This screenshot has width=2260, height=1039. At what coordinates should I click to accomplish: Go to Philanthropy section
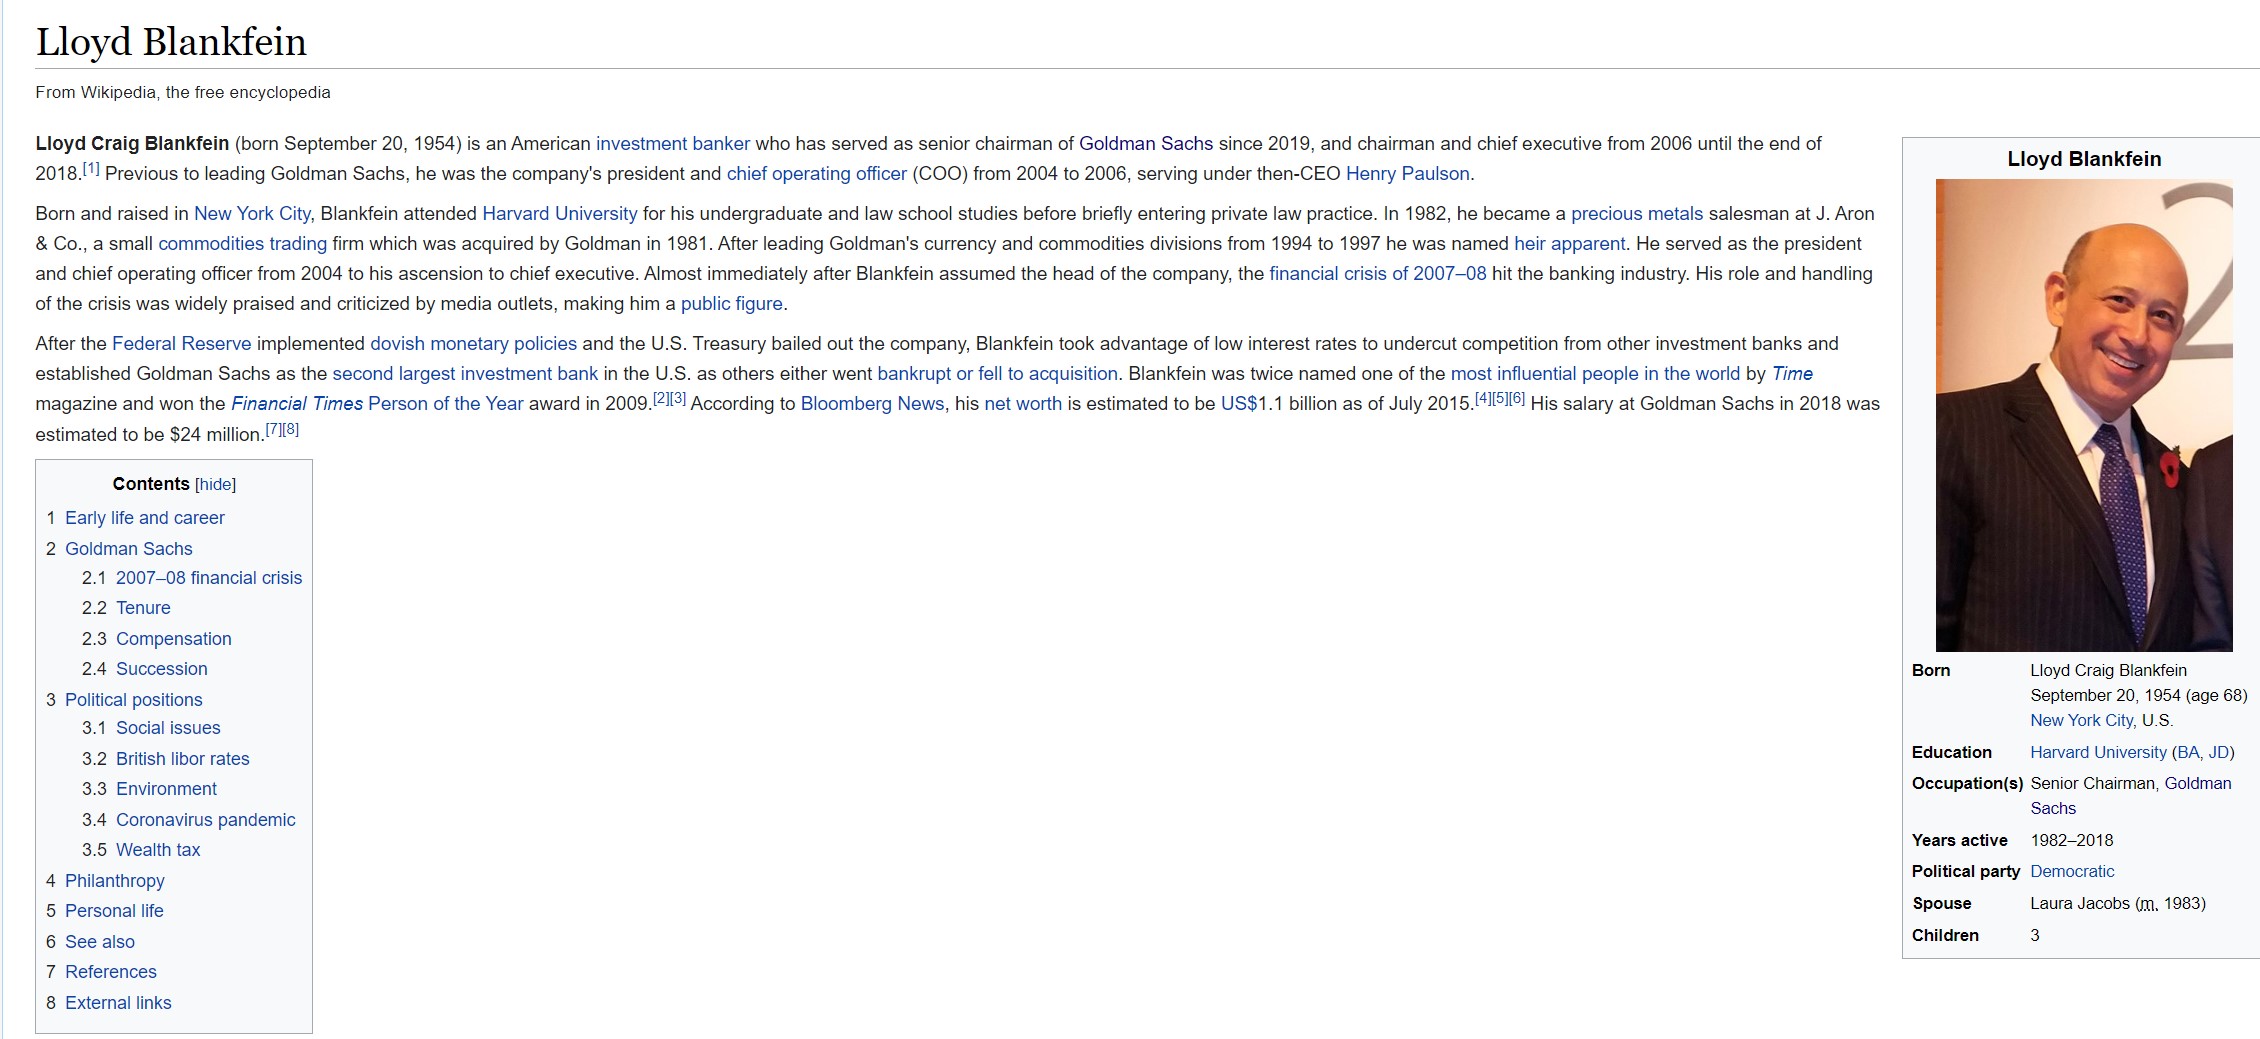point(115,881)
